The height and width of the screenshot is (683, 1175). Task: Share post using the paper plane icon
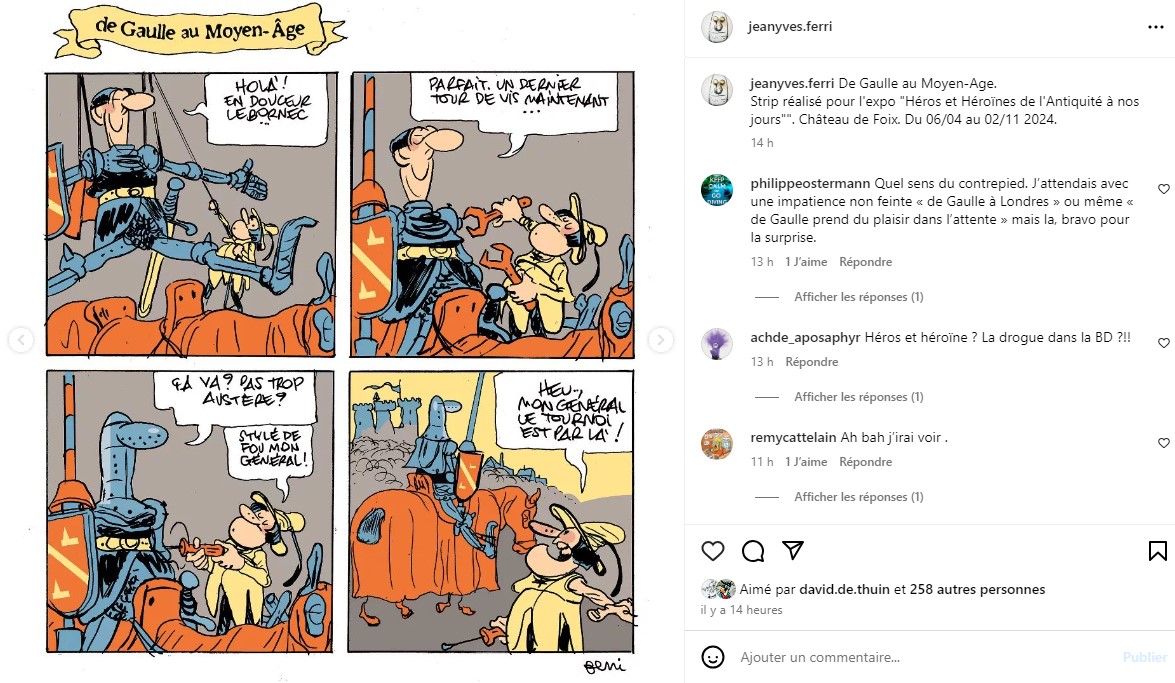[793, 550]
